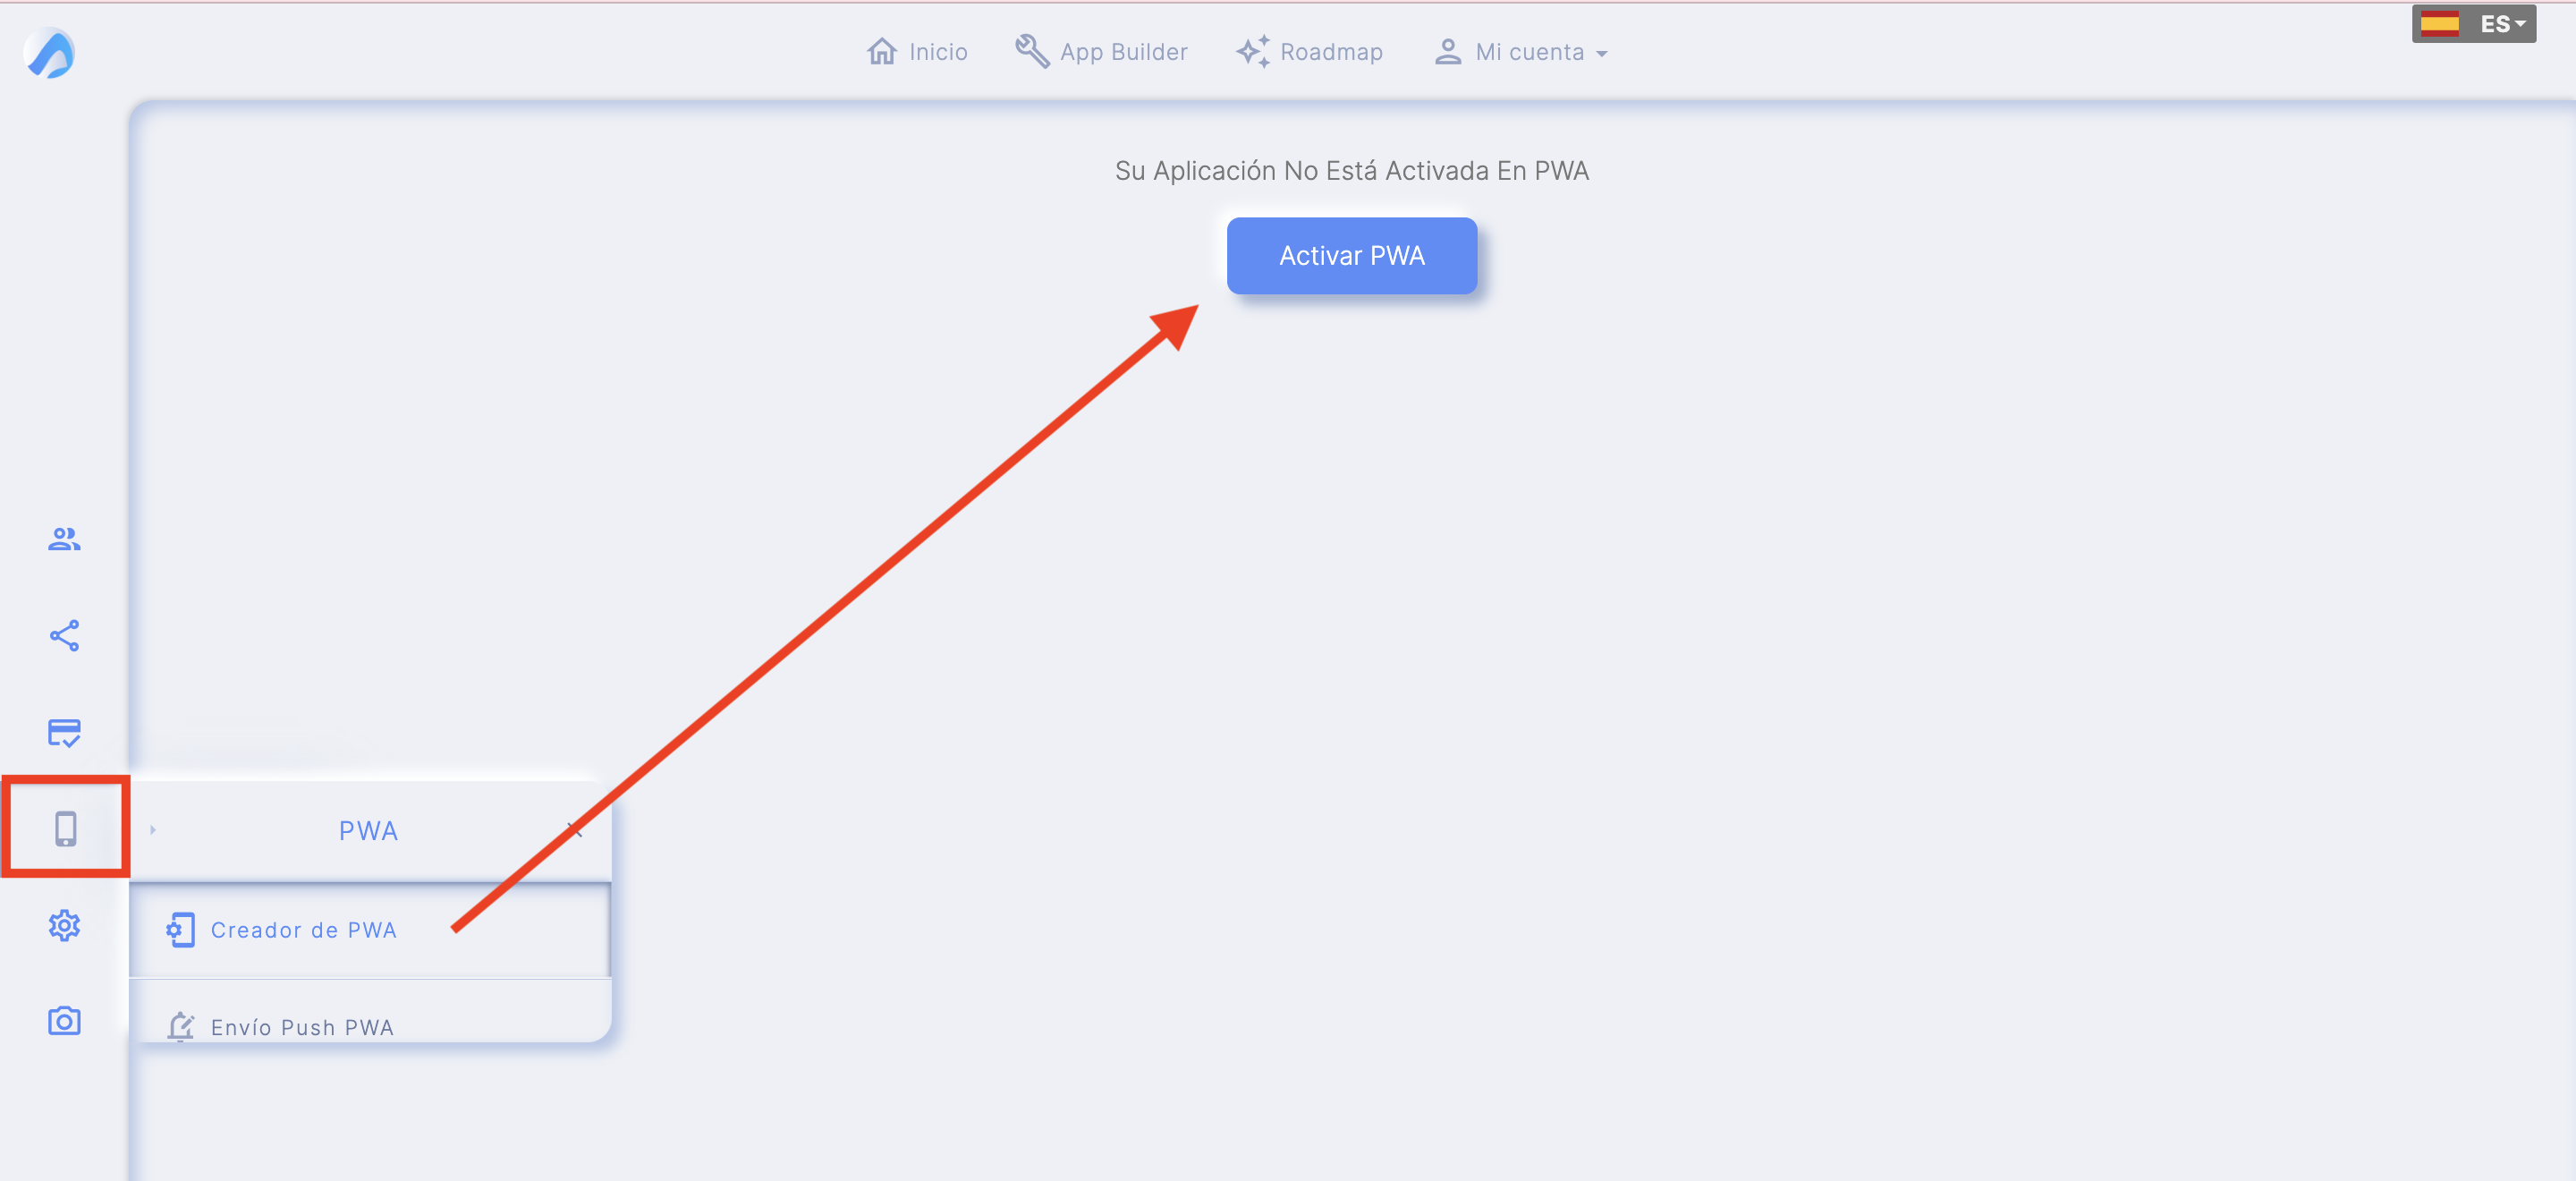Viewport: 2576px width, 1181px height.
Task: Click the Creador de PWA phone-gear icon
Action: click(x=180, y=930)
